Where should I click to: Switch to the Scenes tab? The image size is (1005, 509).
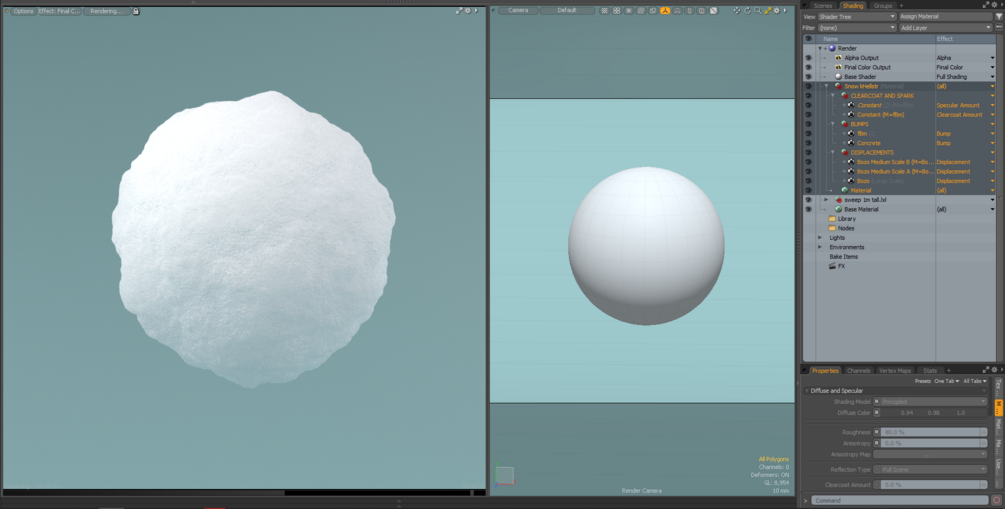(823, 6)
